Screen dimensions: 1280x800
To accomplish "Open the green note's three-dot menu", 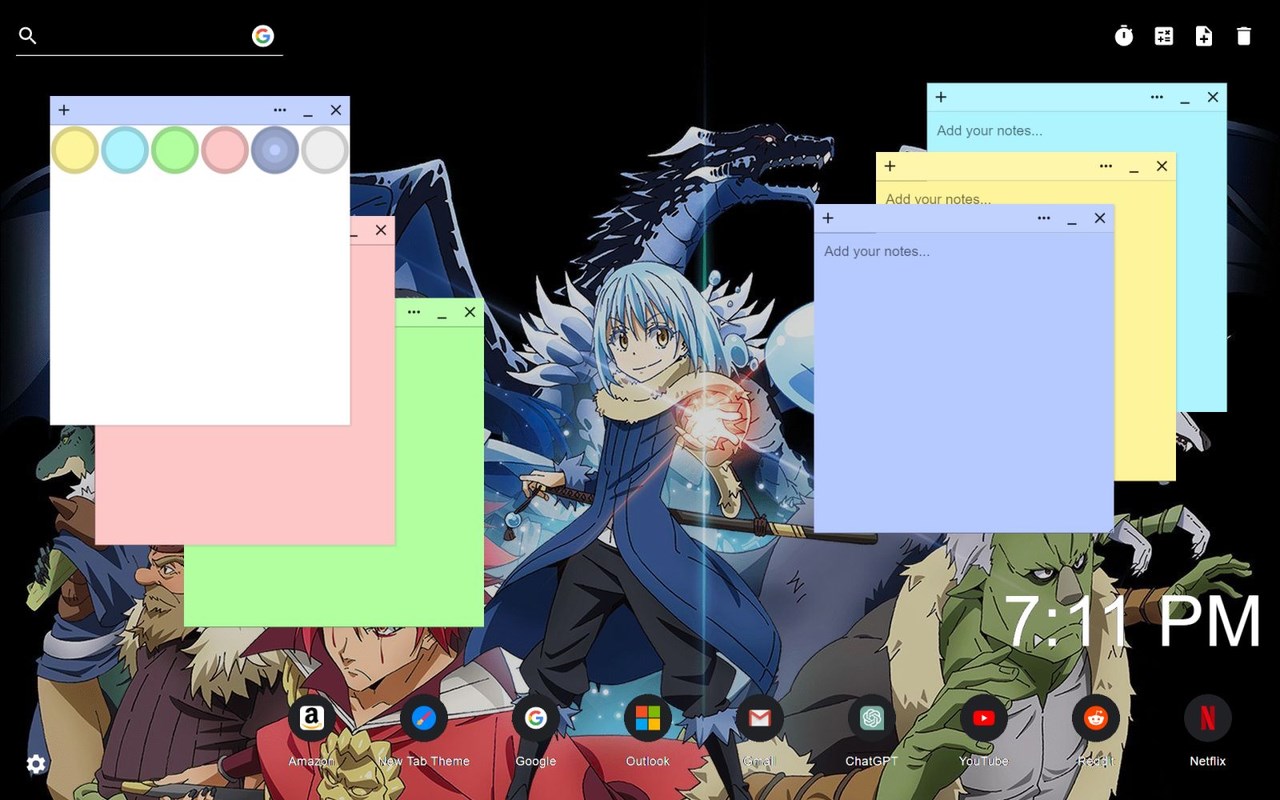I will tap(414, 312).
